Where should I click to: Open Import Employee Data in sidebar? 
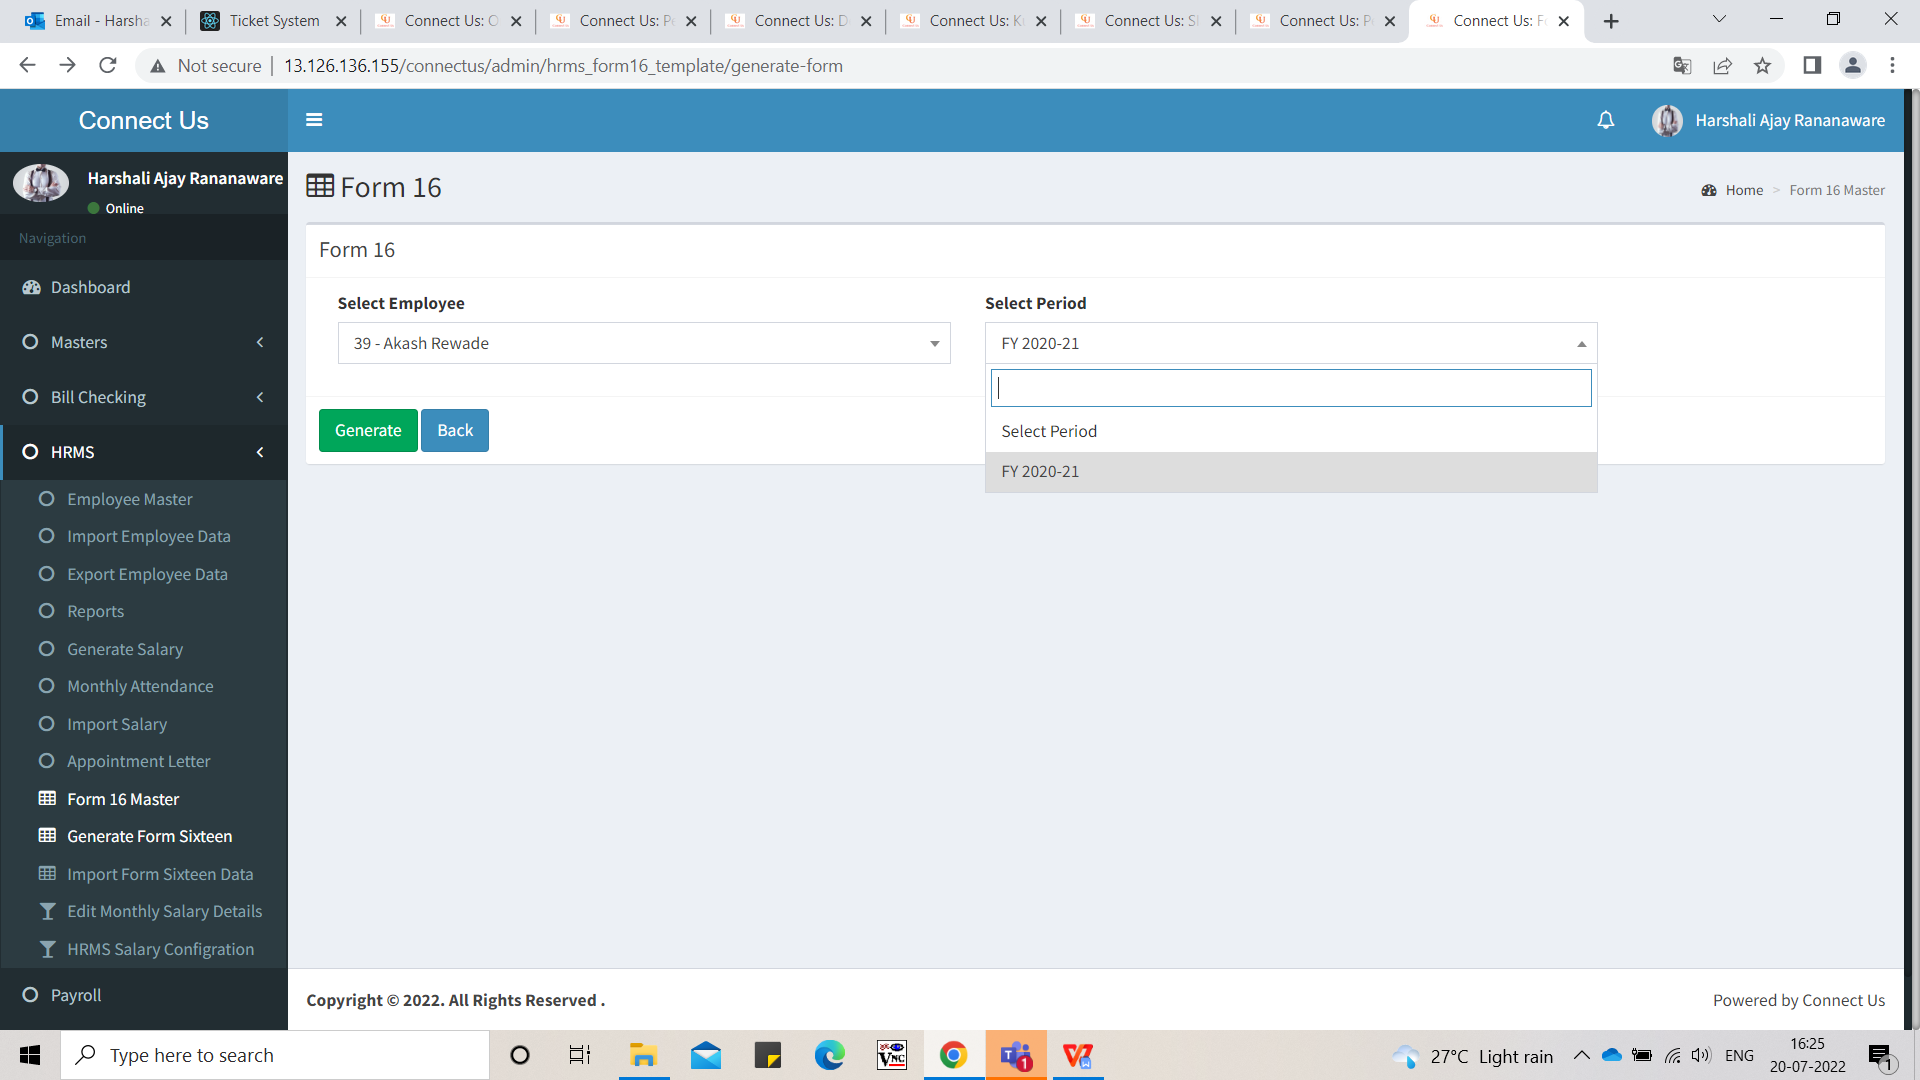(149, 536)
